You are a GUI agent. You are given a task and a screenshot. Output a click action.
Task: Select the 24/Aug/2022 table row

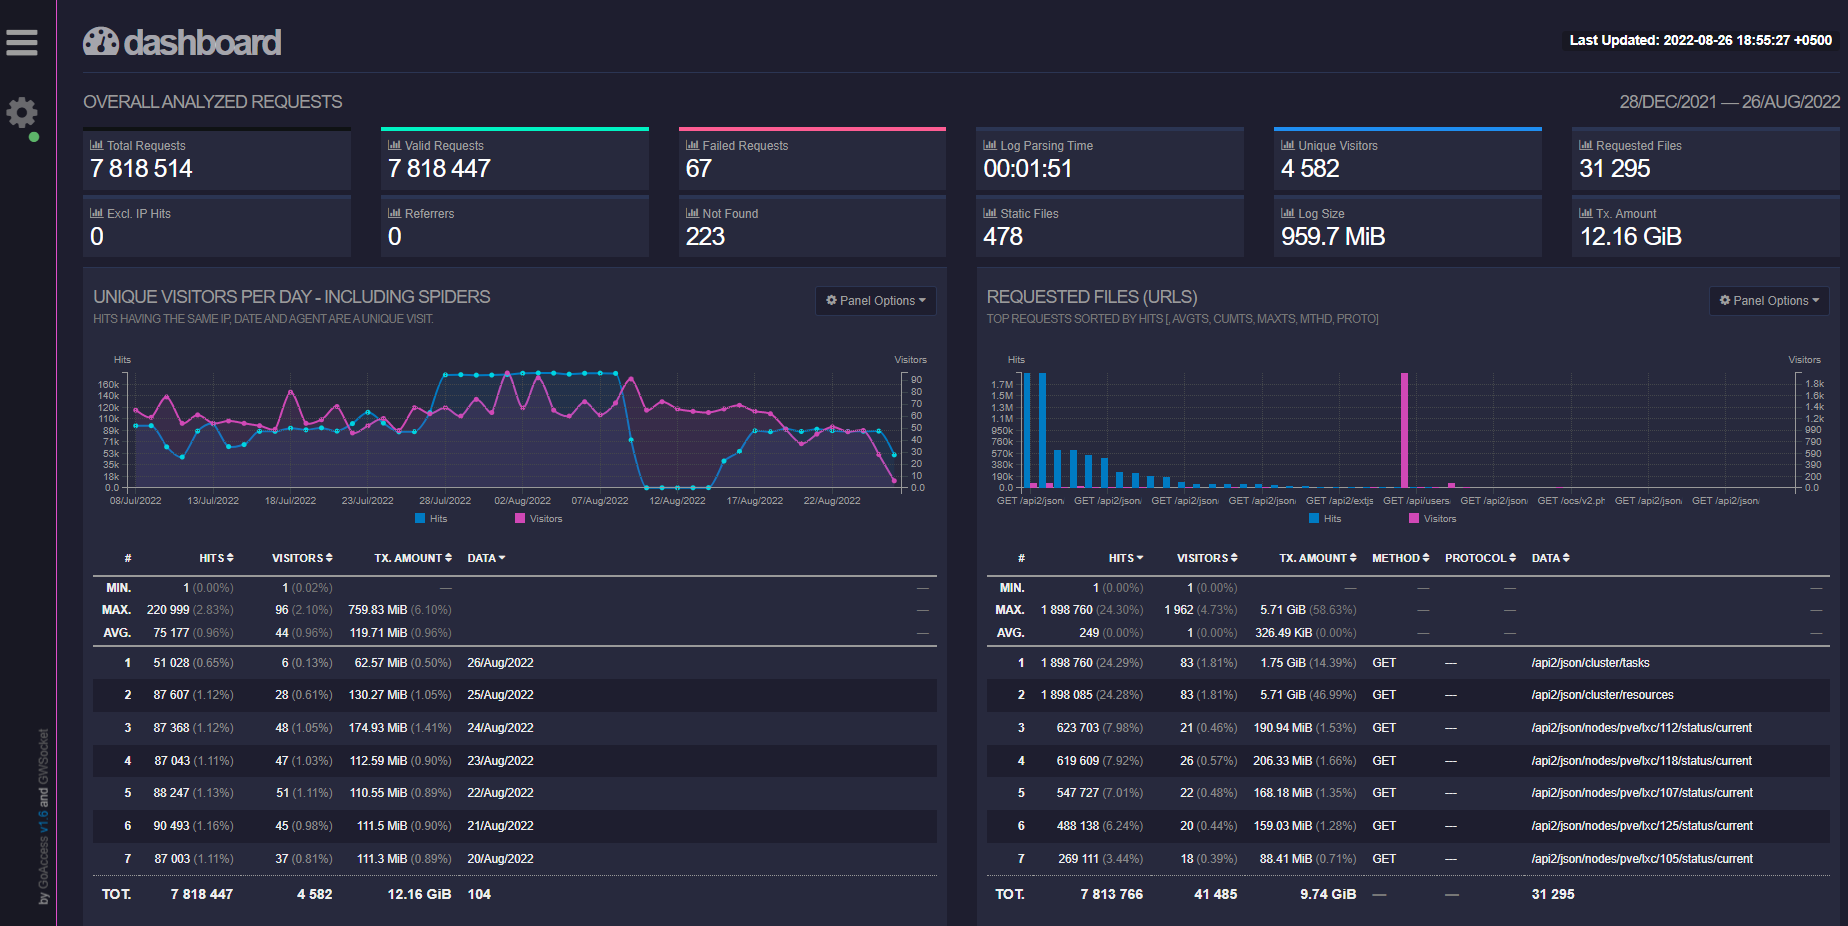(x=515, y=728)
